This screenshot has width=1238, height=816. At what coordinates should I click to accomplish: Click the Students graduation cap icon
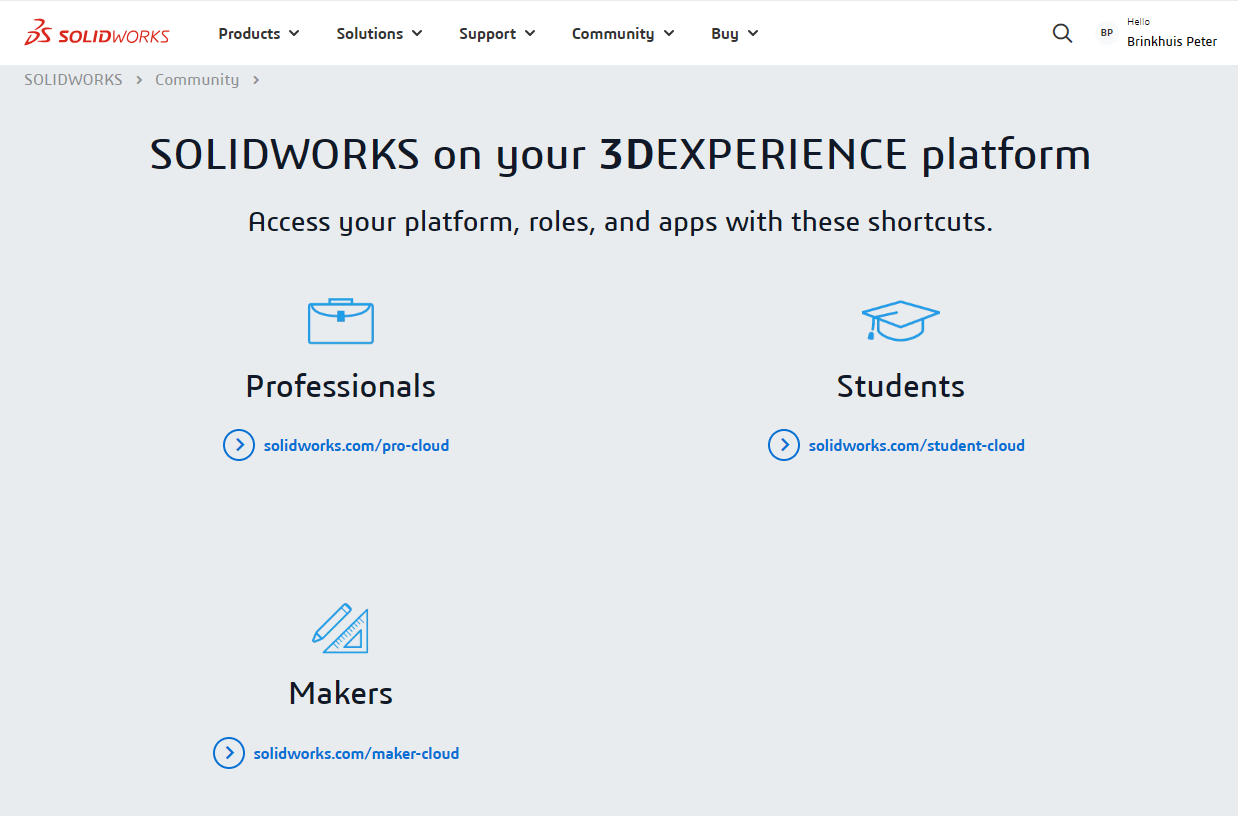pyautogui.click(x=900, y=320)
